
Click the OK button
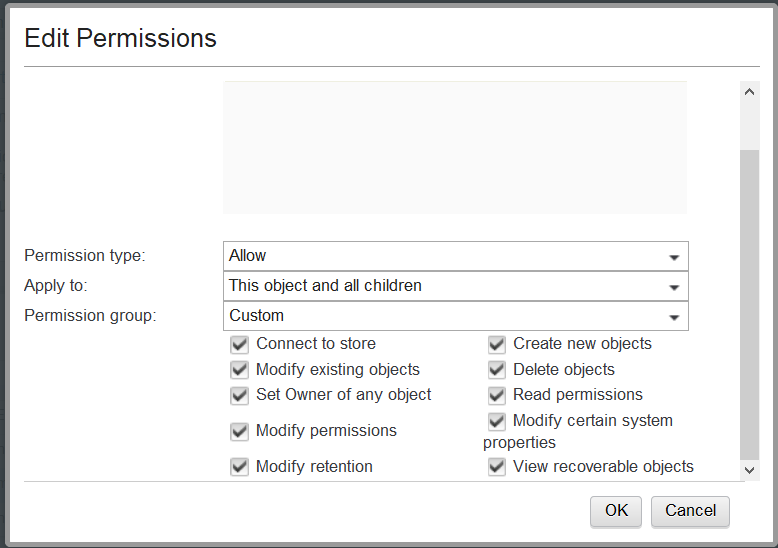(x=616, y=511)
